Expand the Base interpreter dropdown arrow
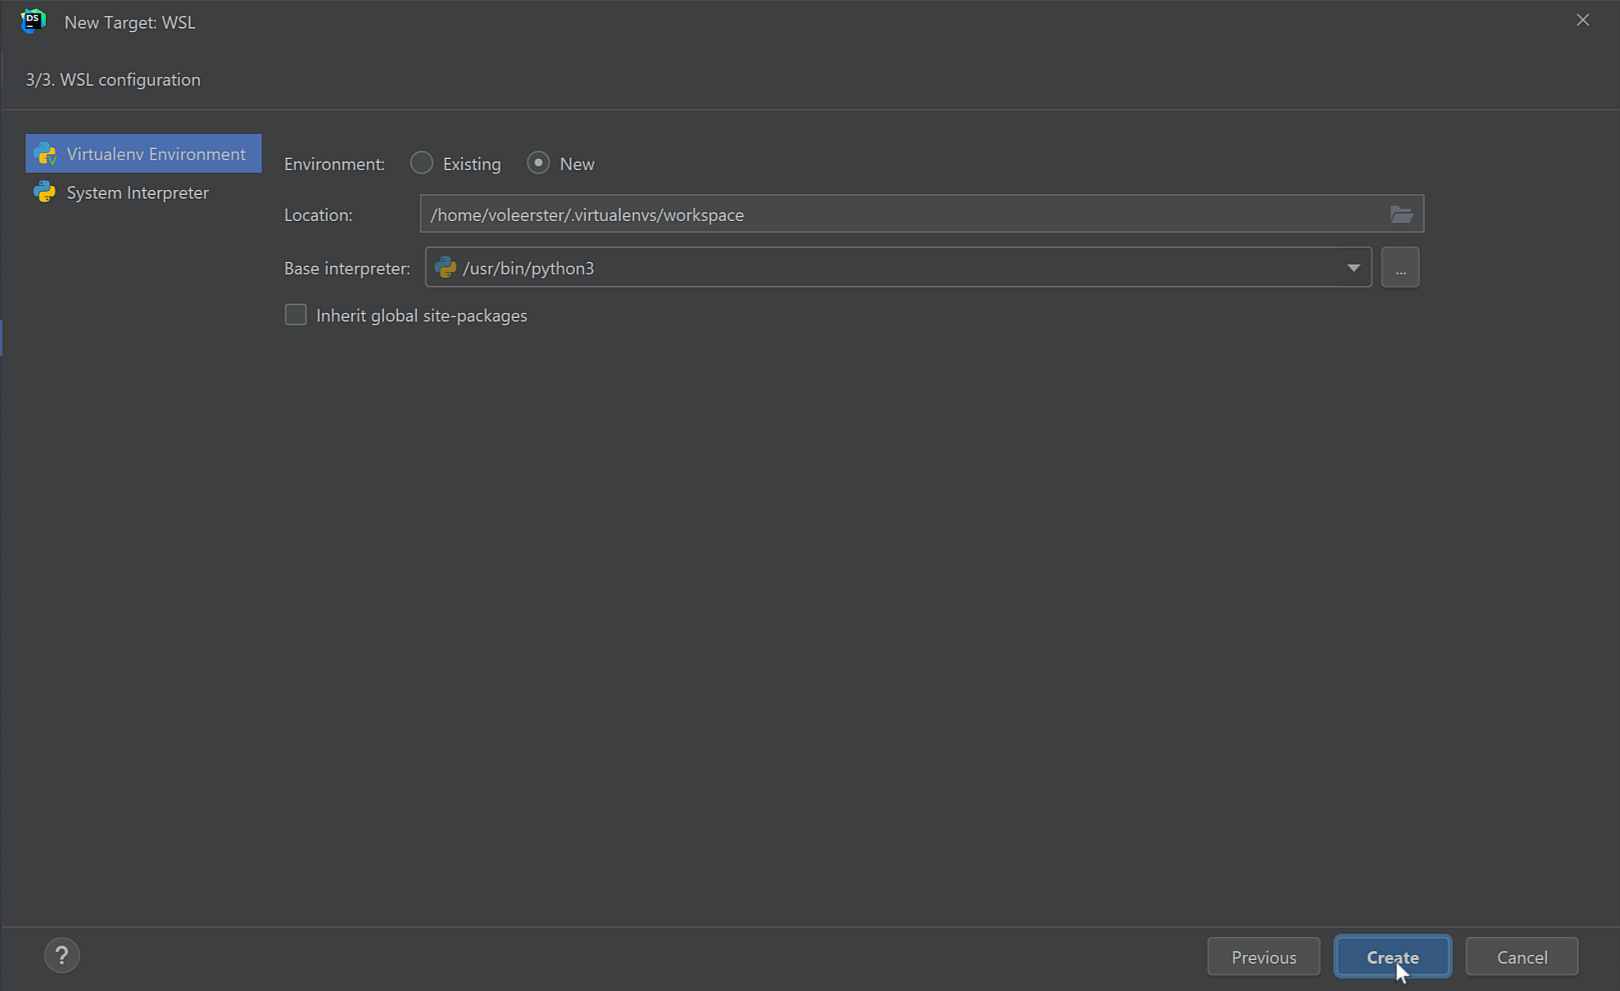The width and height of the screenshot is (1620, 991). point(1353,268)
